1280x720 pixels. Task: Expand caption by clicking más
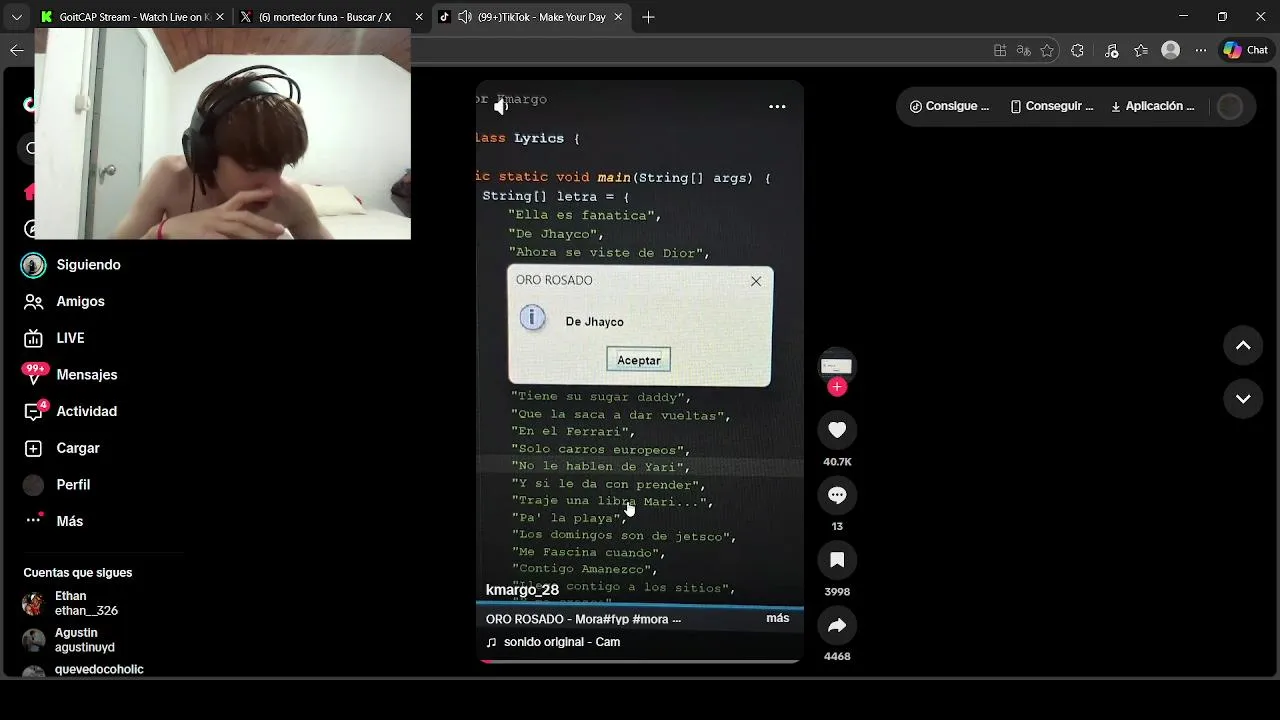click(x=777, y=618)
